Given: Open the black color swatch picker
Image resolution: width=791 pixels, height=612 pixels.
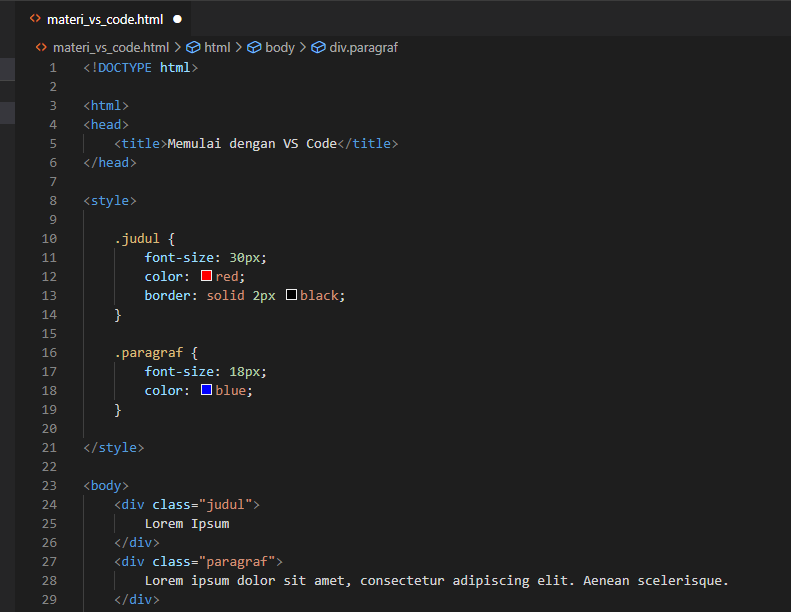Looking at the screenshot, I should click(x=291, y=295).
